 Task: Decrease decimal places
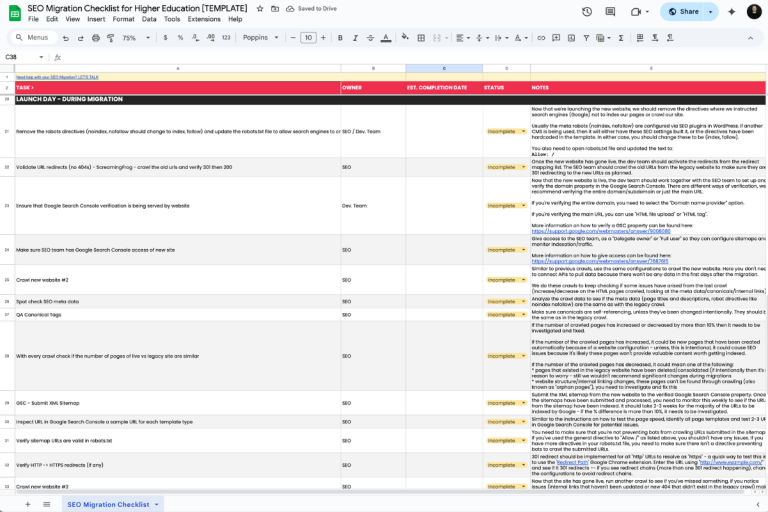coord(195,38)
